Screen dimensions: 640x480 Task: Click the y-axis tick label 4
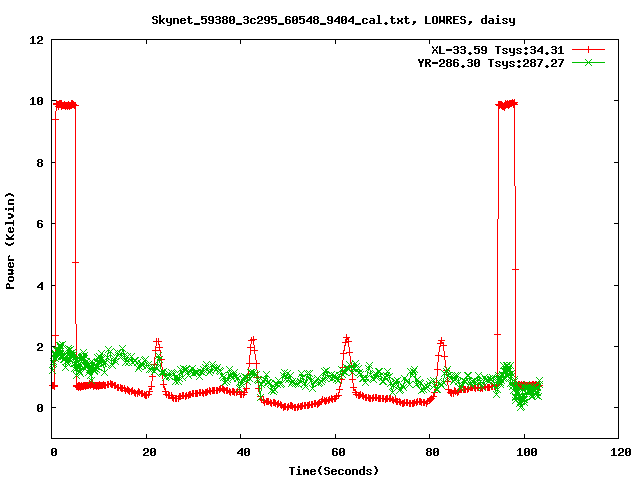pos(40,286)
